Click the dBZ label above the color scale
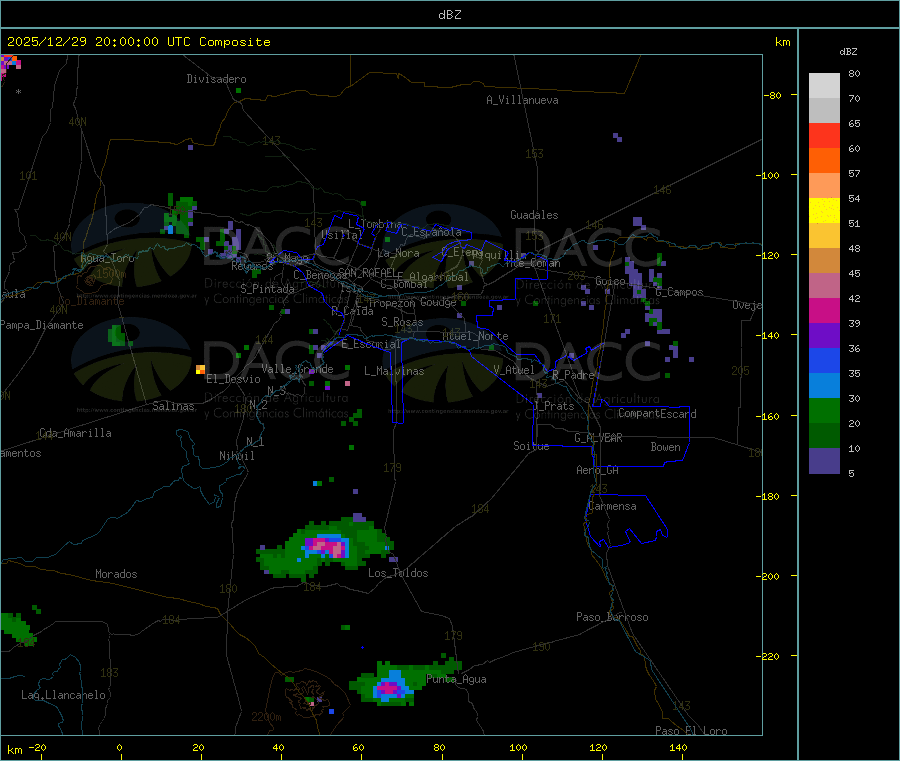This screenshot has height=761, width=900. tap(848, 52)
